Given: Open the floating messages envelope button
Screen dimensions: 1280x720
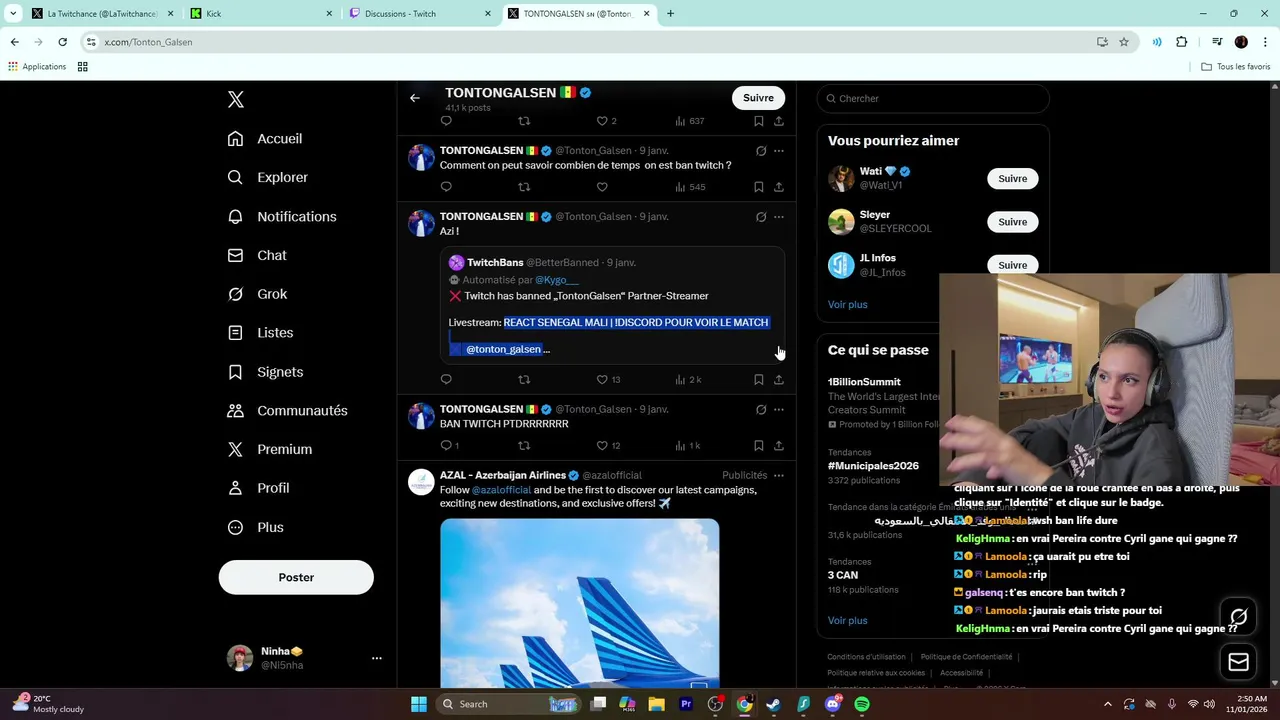Looking at the screenshot, I should [x=1239, y=662].
